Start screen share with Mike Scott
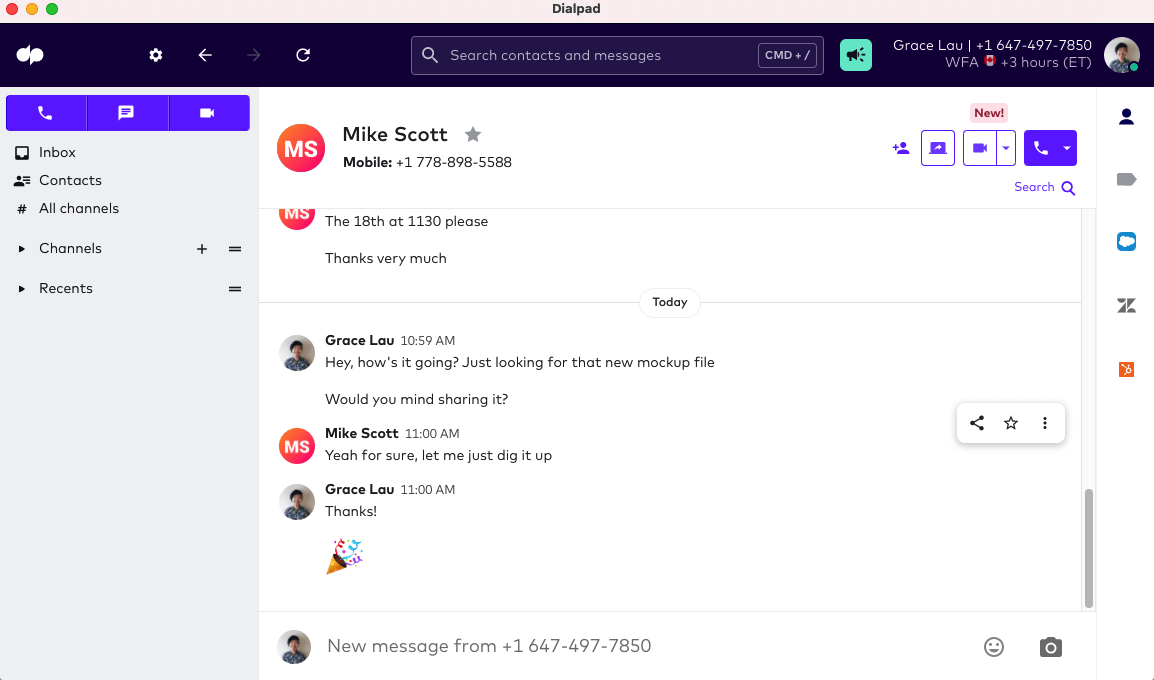 coord(938,148)
